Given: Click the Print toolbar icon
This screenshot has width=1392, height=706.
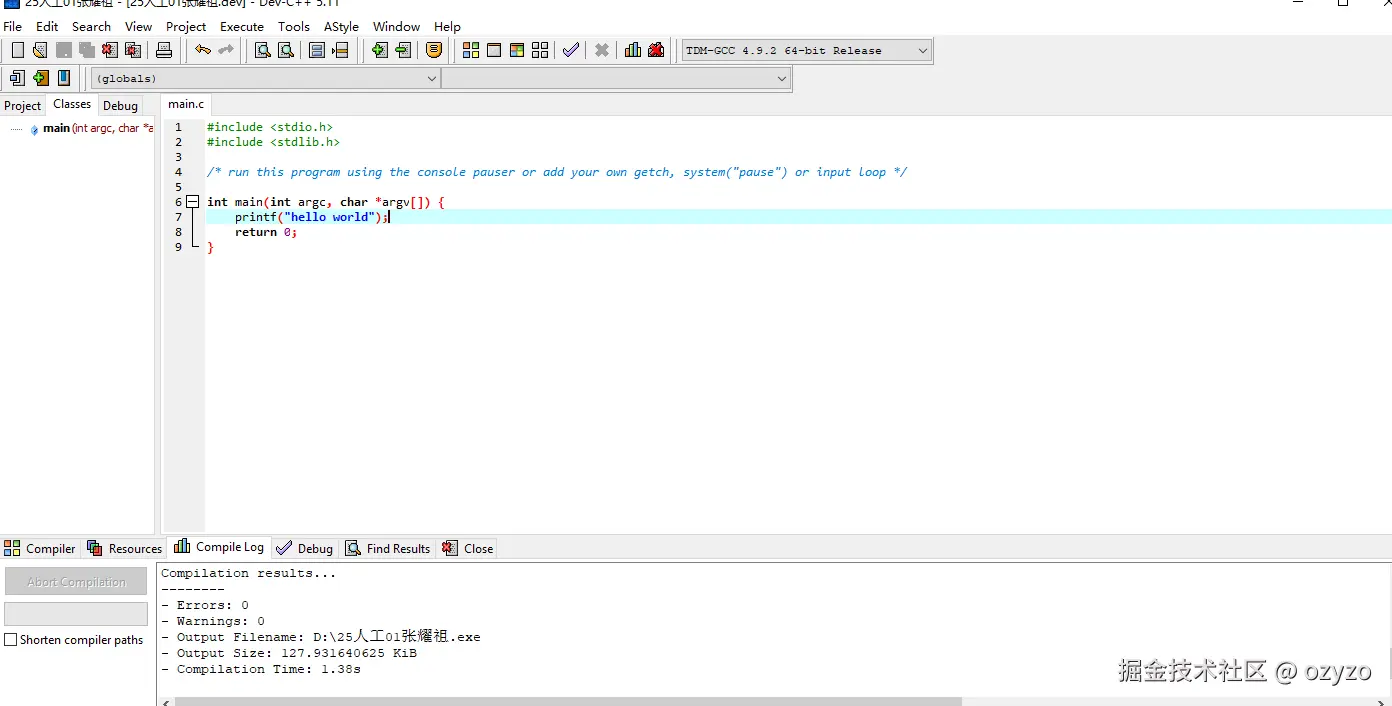Looking at the screenshot, I should pos(164,50).
